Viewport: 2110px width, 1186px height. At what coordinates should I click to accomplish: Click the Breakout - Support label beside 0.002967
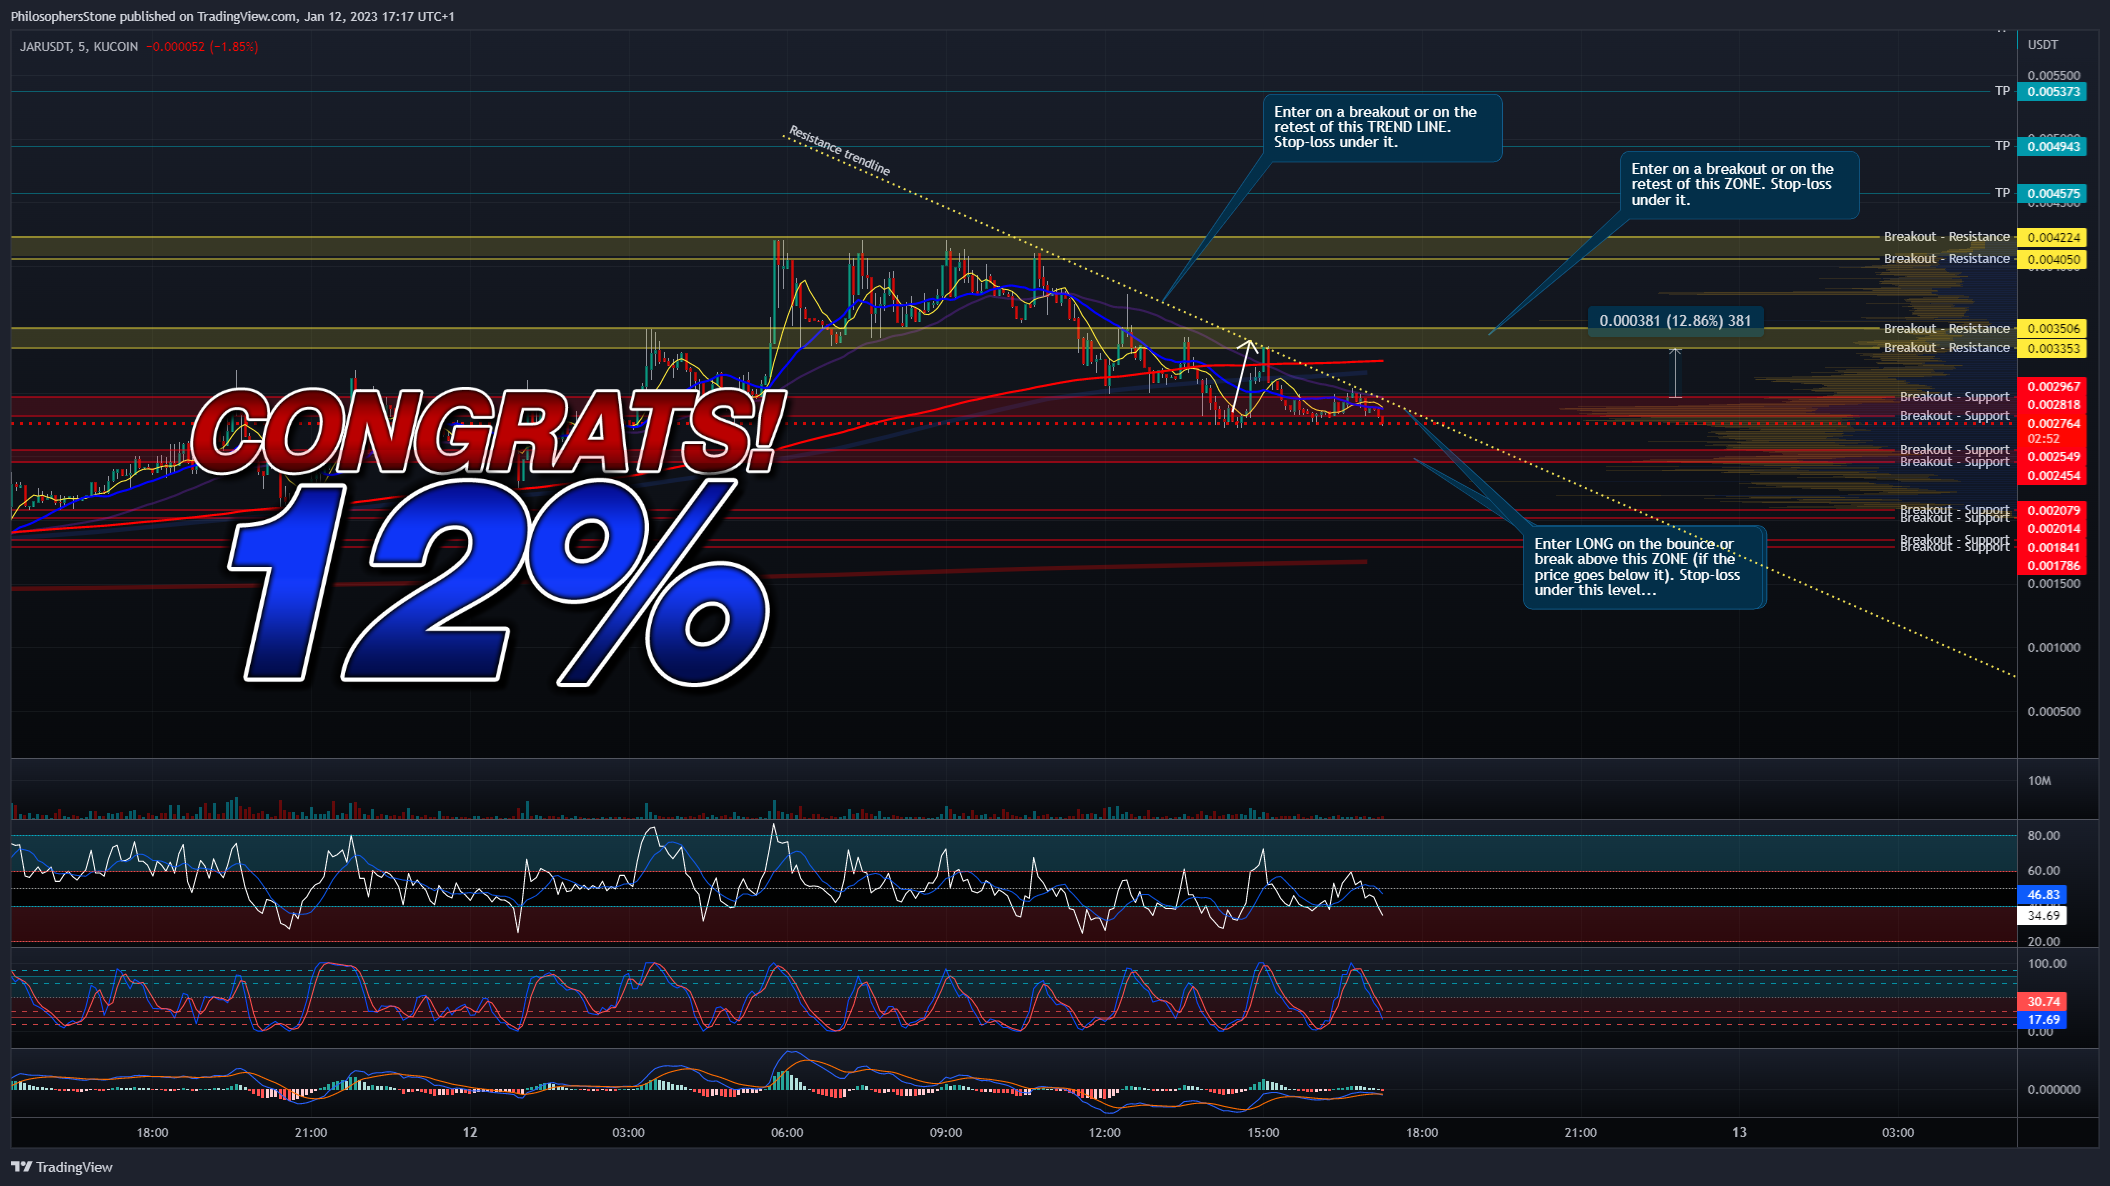[1954, 397]
